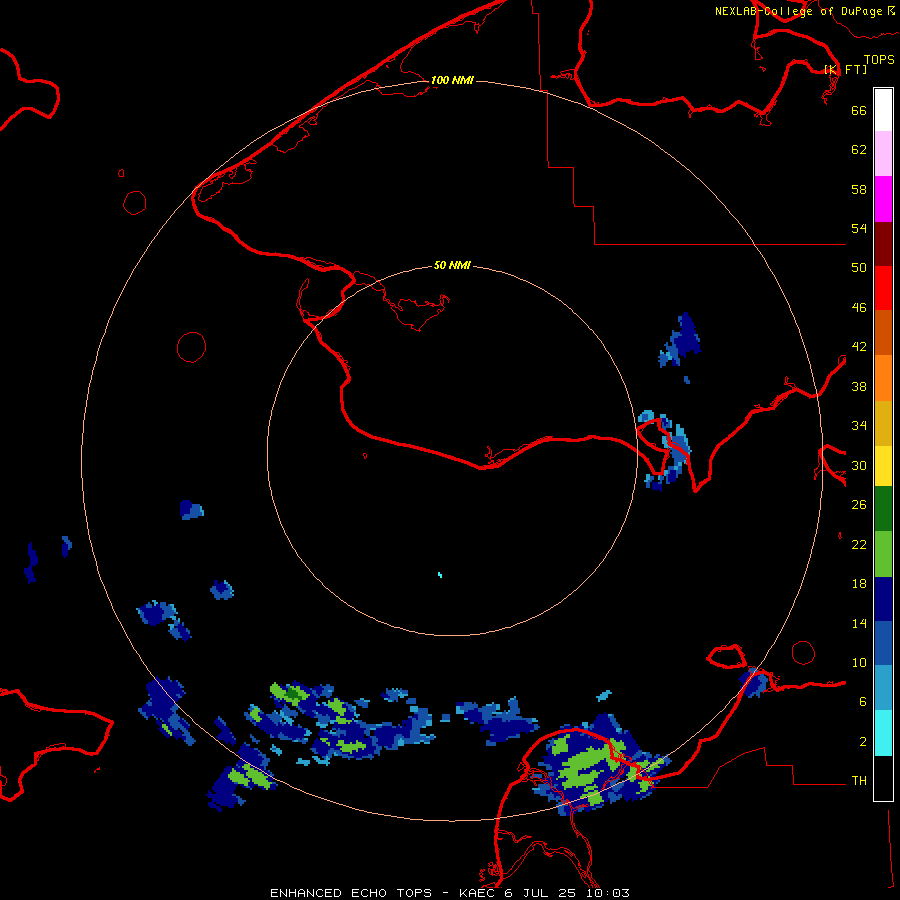This screenshot has width=900, height=900.
Task: Click the 58 legend value
Action: click(x=859, y=189)
